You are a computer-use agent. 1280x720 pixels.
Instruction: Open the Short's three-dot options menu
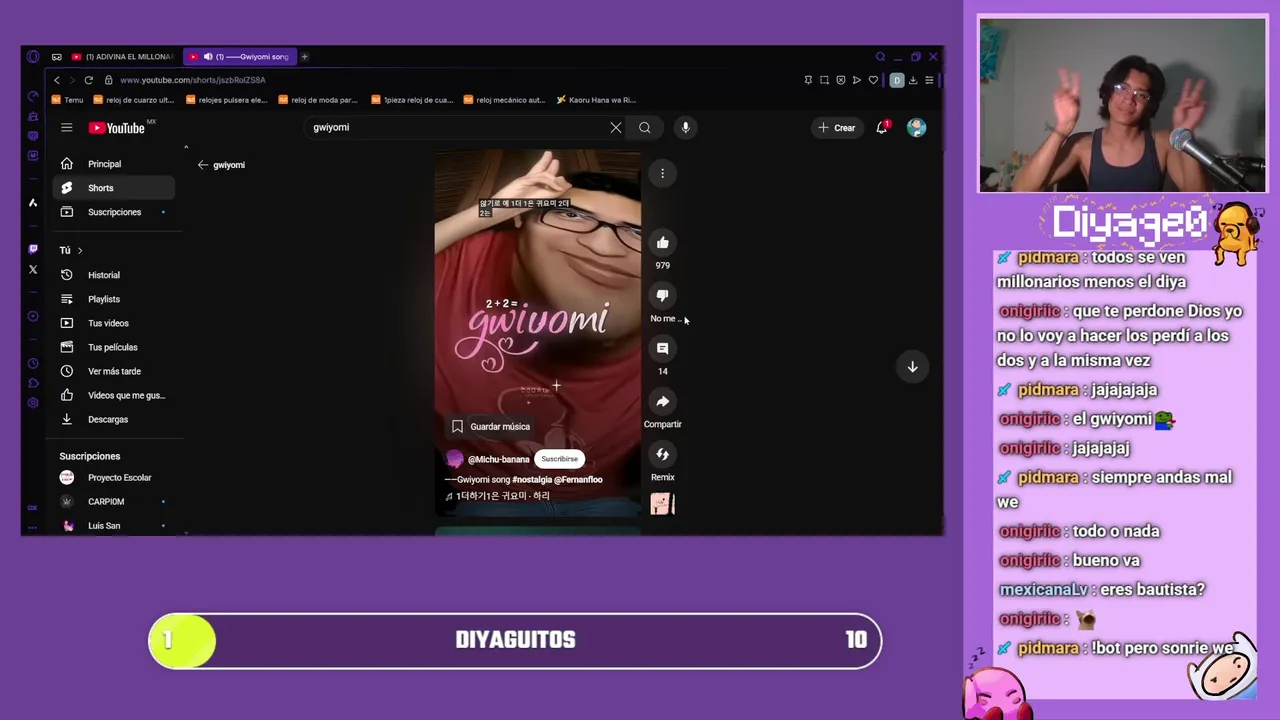(x=662, y=173)
